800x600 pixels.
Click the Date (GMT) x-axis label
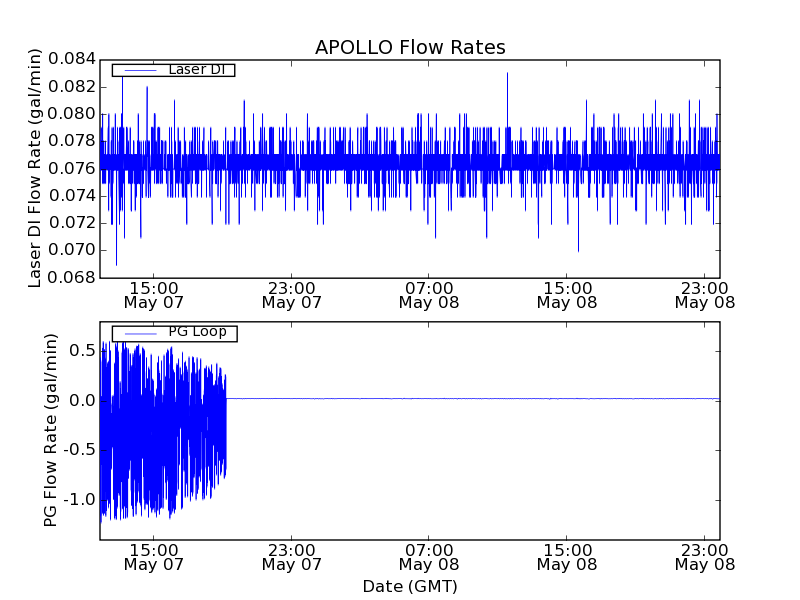coord(410,586)
